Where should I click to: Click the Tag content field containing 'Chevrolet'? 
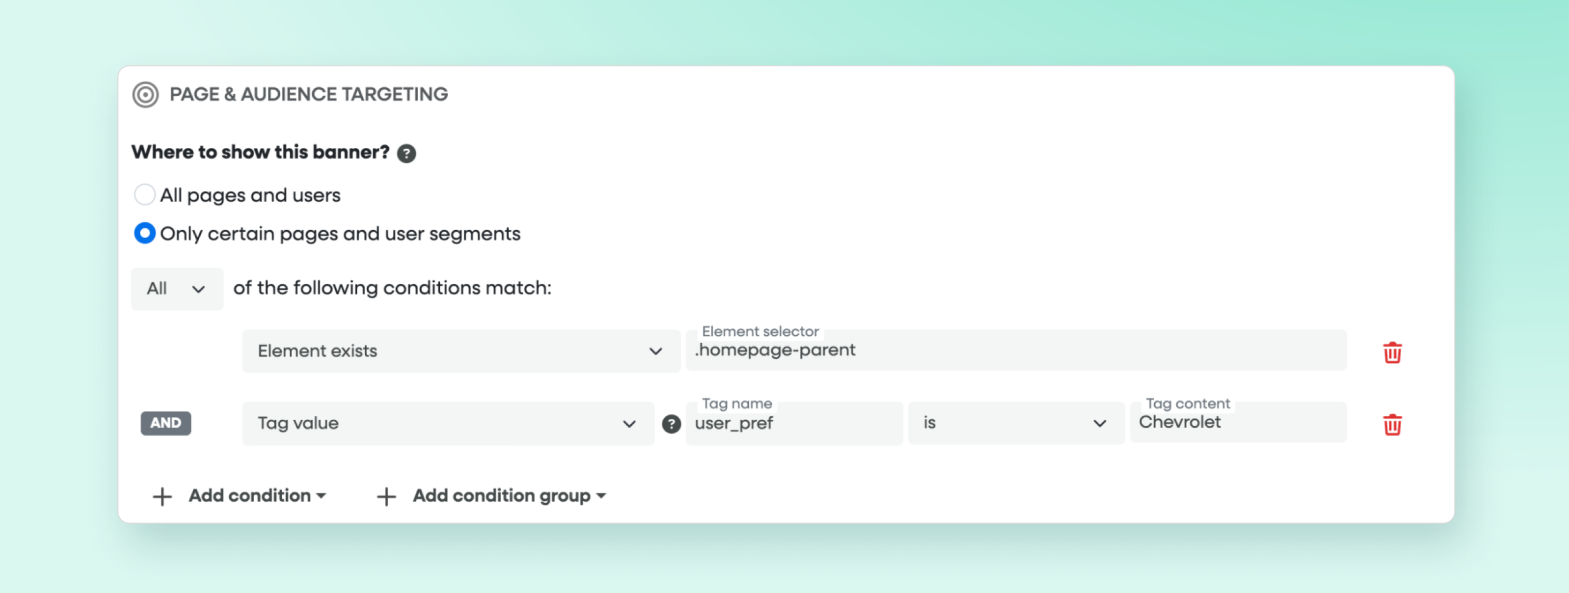(x=1238, y=422)
